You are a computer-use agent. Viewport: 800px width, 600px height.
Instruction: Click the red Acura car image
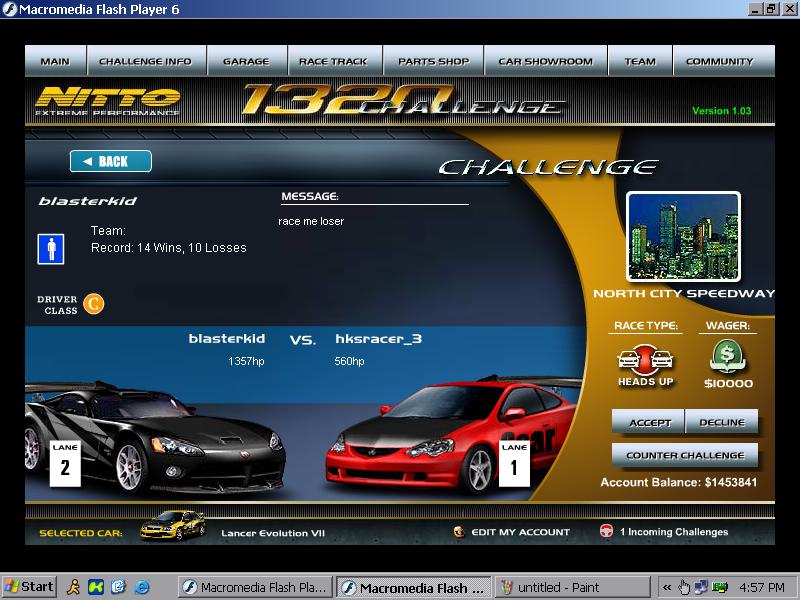(x=454, y=435)
